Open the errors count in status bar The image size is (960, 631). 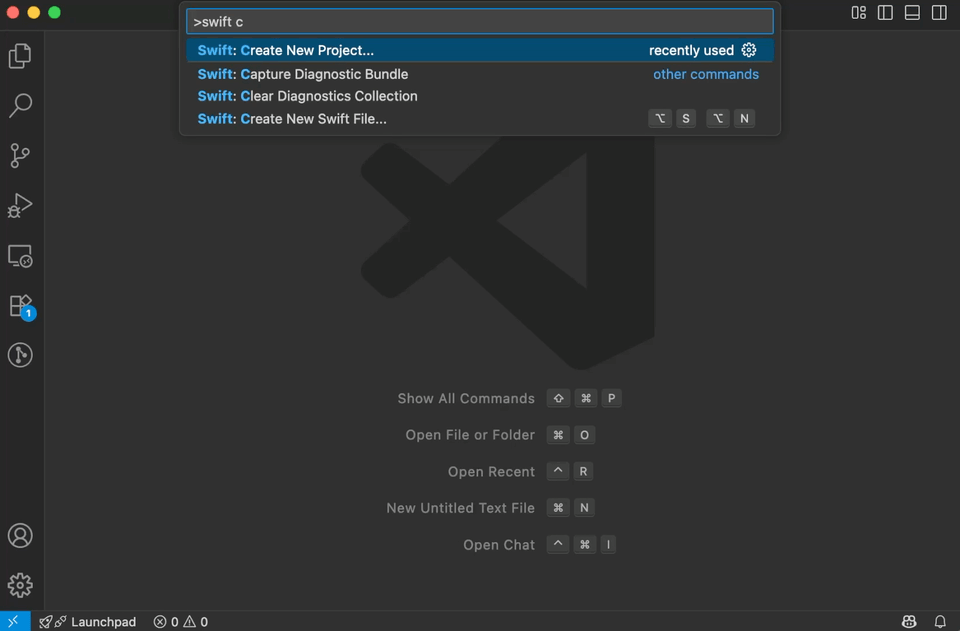coord(166,621)
